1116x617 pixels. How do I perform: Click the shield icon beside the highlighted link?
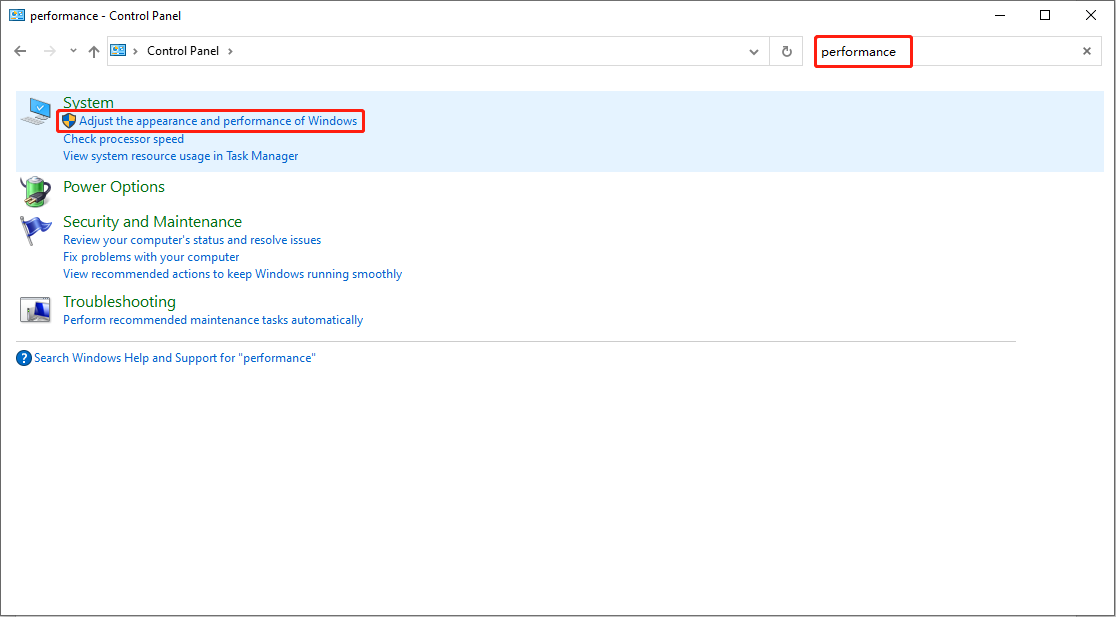pyautogui.click(x=68, y=120)
